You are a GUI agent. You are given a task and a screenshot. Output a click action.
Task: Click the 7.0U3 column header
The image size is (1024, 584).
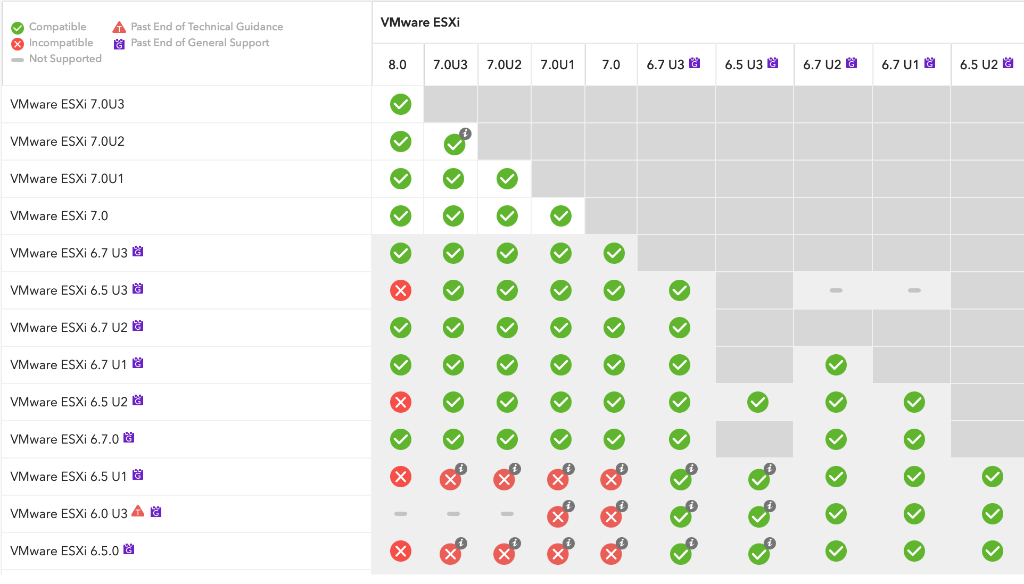pos(451,65)
